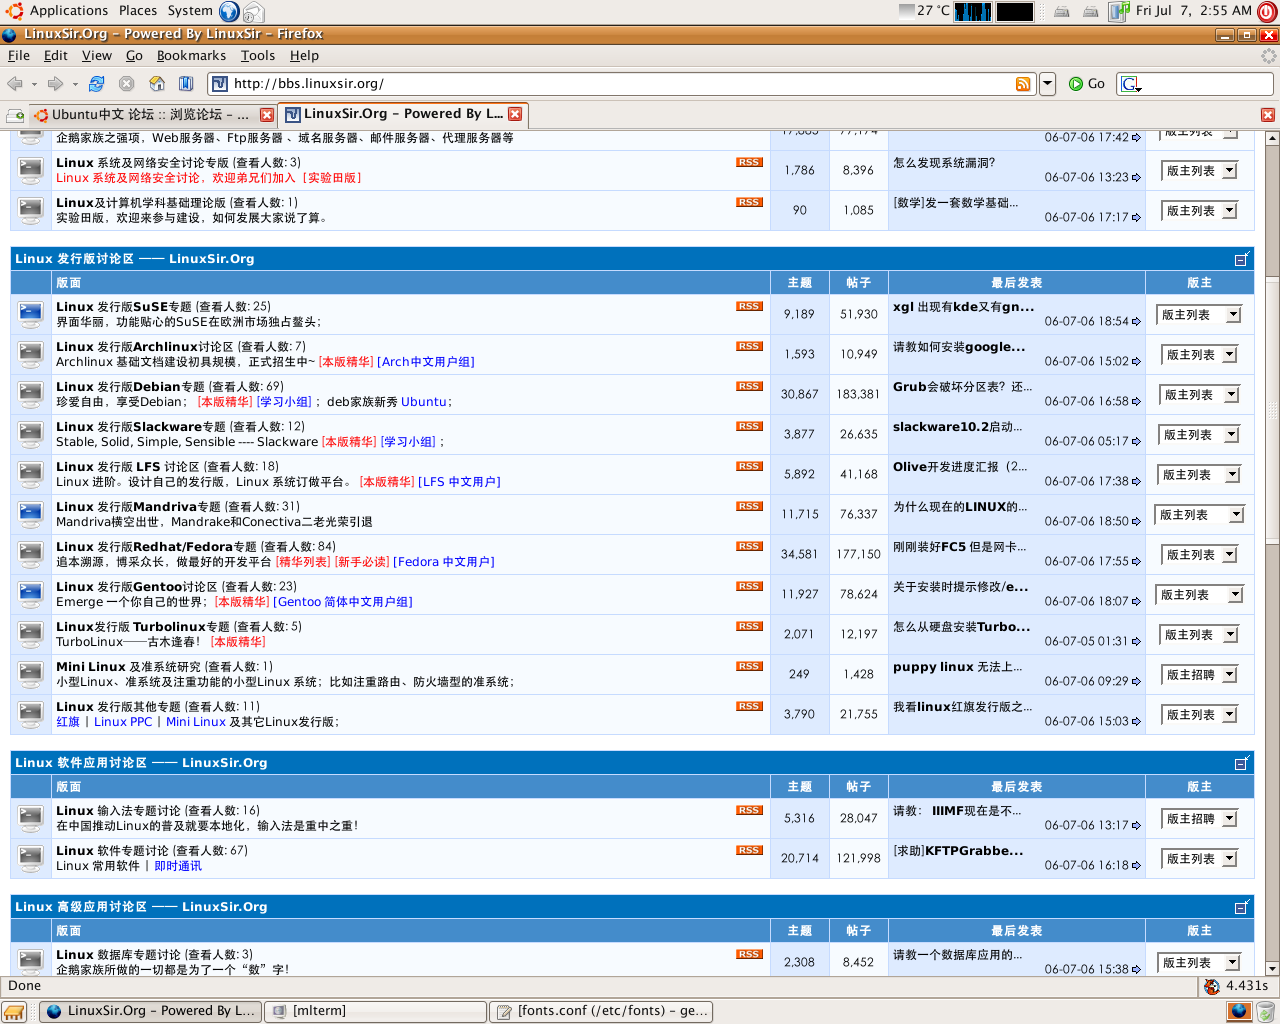Click RSS badge for Gentoo forum row
1280x1024 pixels.
coord(749,586)
